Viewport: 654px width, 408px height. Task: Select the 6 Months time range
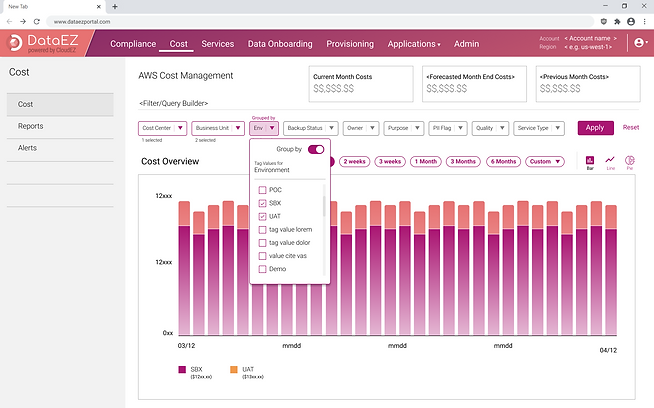[503, 161]
